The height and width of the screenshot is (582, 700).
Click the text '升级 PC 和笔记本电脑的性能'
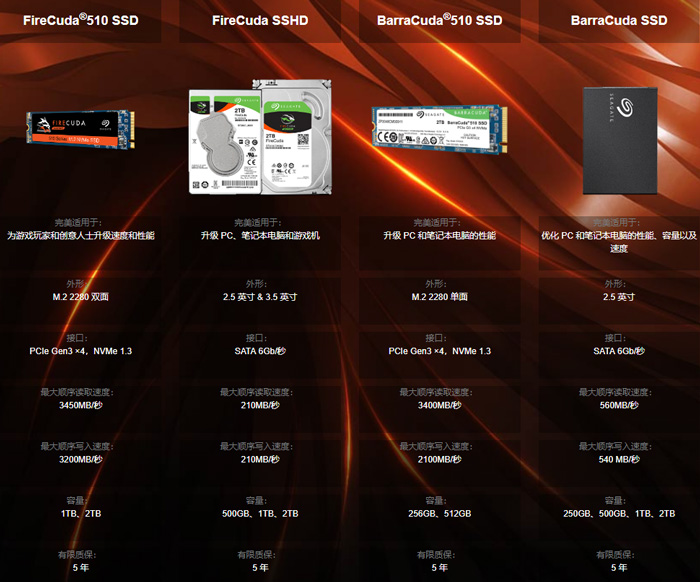[x=440, y=235]
